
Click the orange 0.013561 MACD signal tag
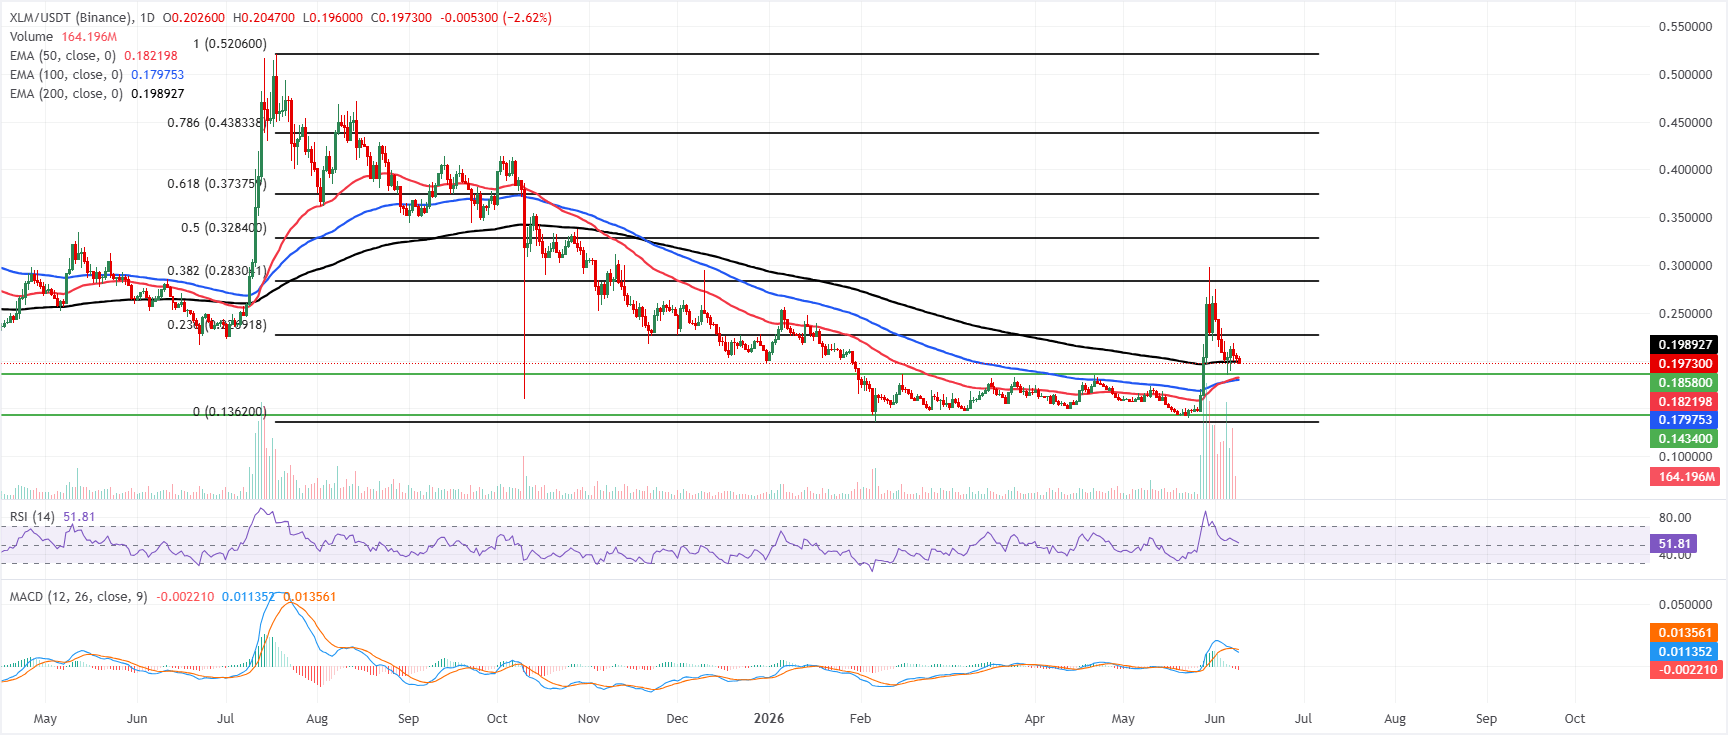(1685, 633)
